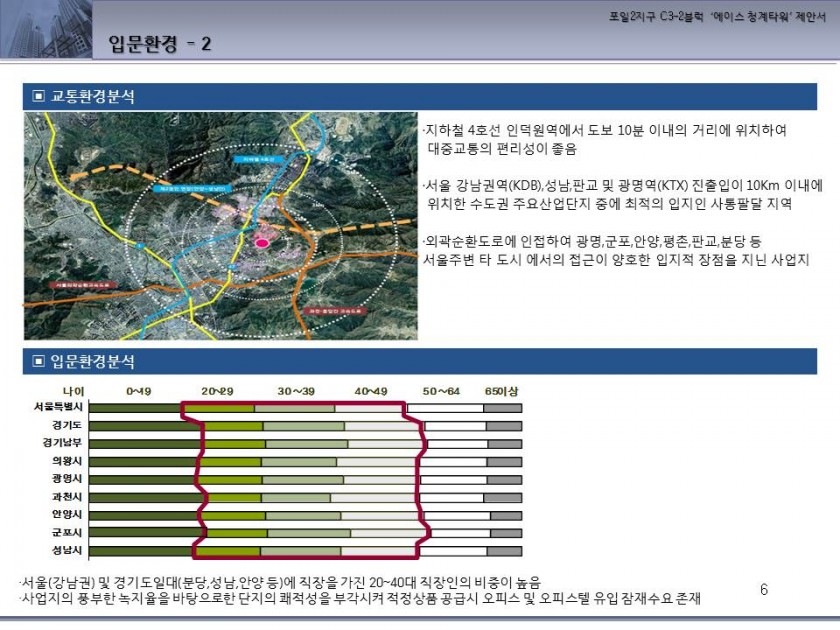The width and height of the screenshot is (840, 630).
Task: Click the gray 65이상 bar for 과천시
Action: pos(503,497)
